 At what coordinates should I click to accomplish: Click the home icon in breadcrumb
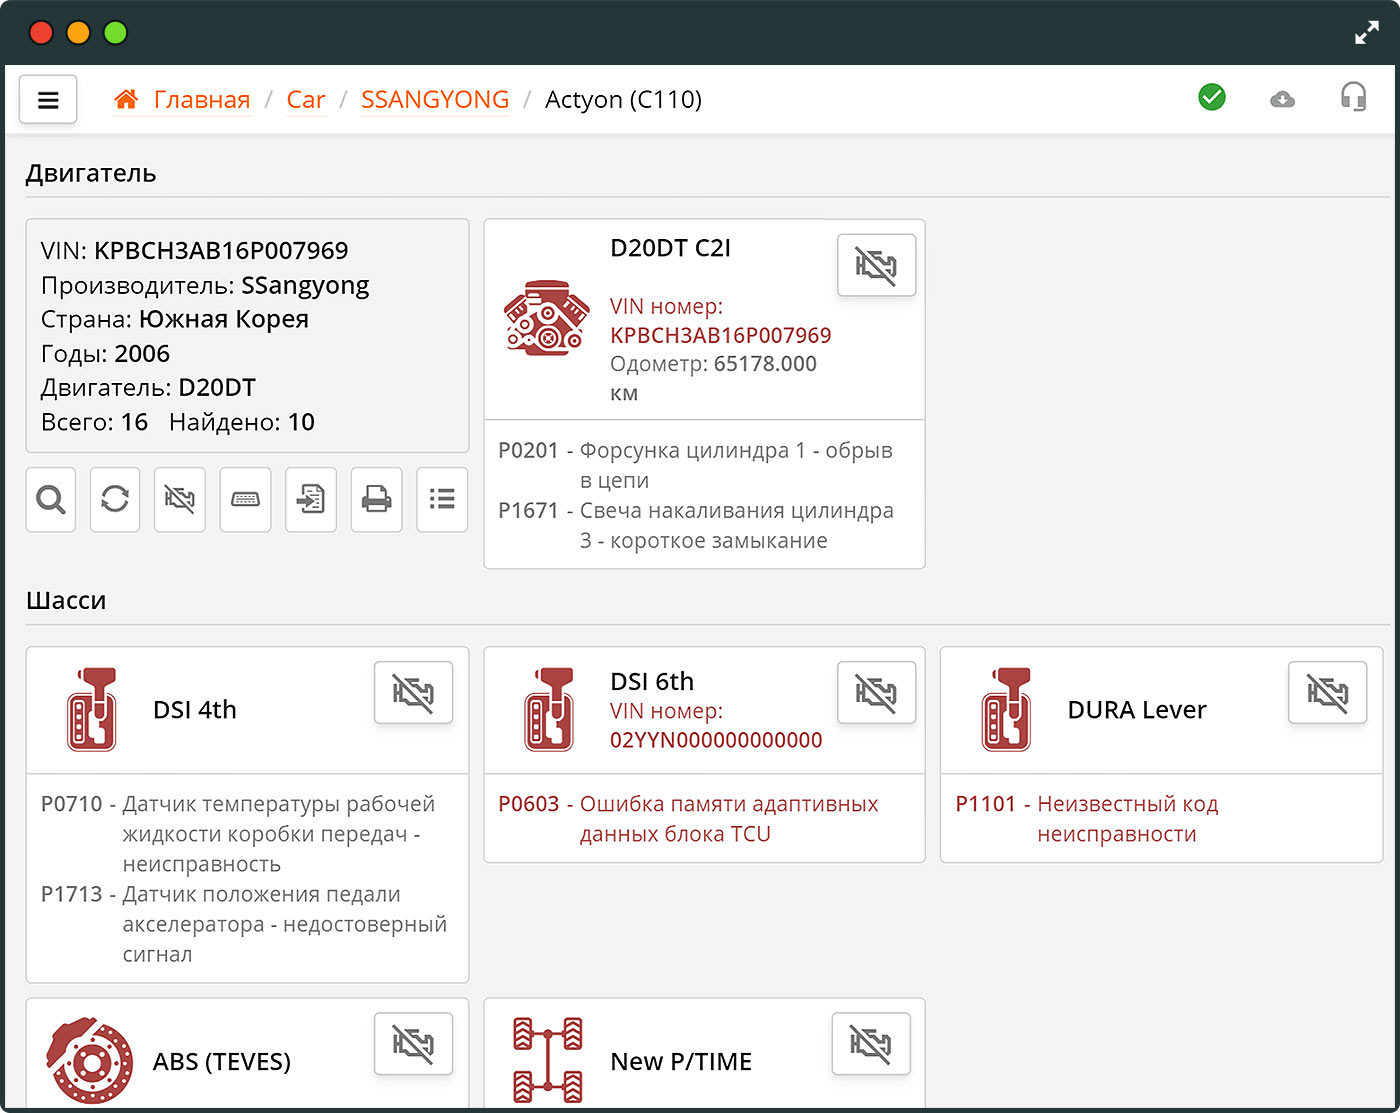(x=126, y=99)
